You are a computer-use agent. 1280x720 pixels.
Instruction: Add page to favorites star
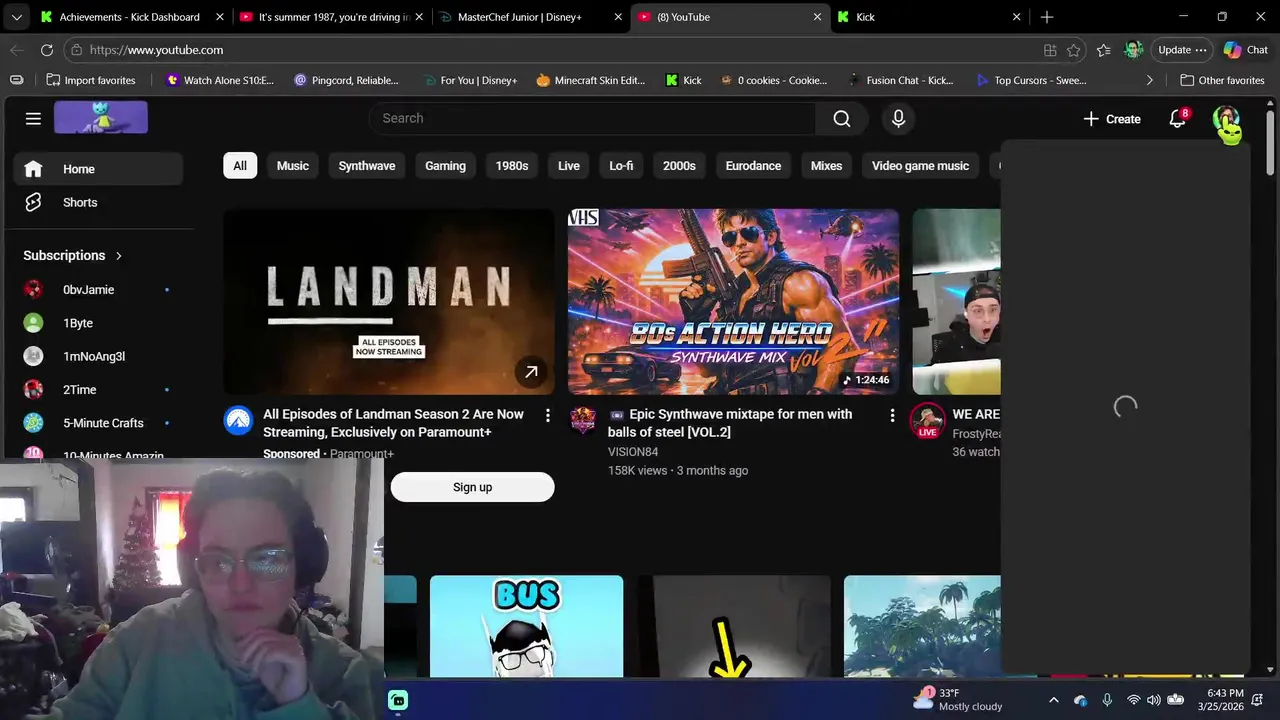point(1073,50)
